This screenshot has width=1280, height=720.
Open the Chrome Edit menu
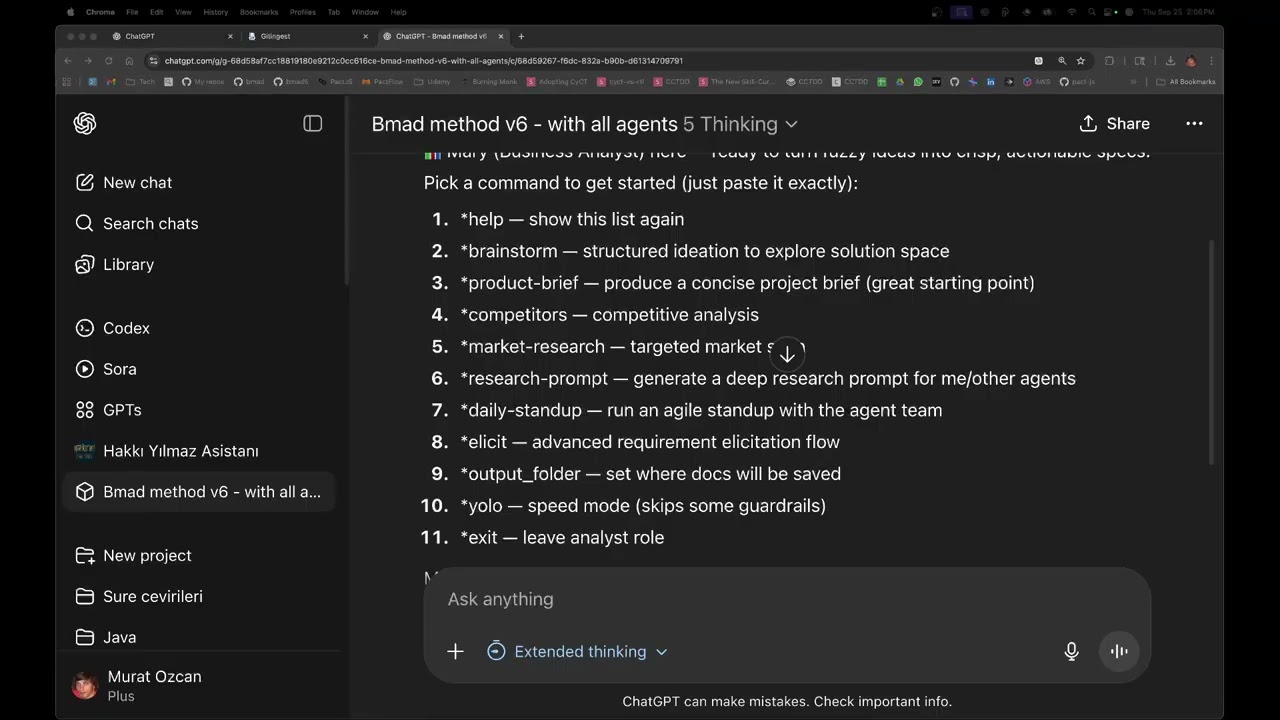(x=157, y=12)
